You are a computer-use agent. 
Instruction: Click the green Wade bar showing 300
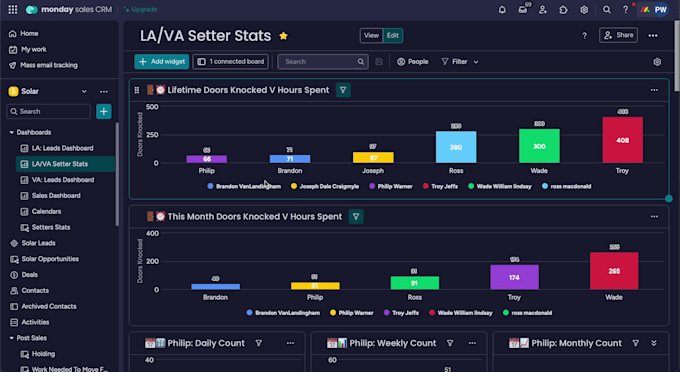(539, 146)
